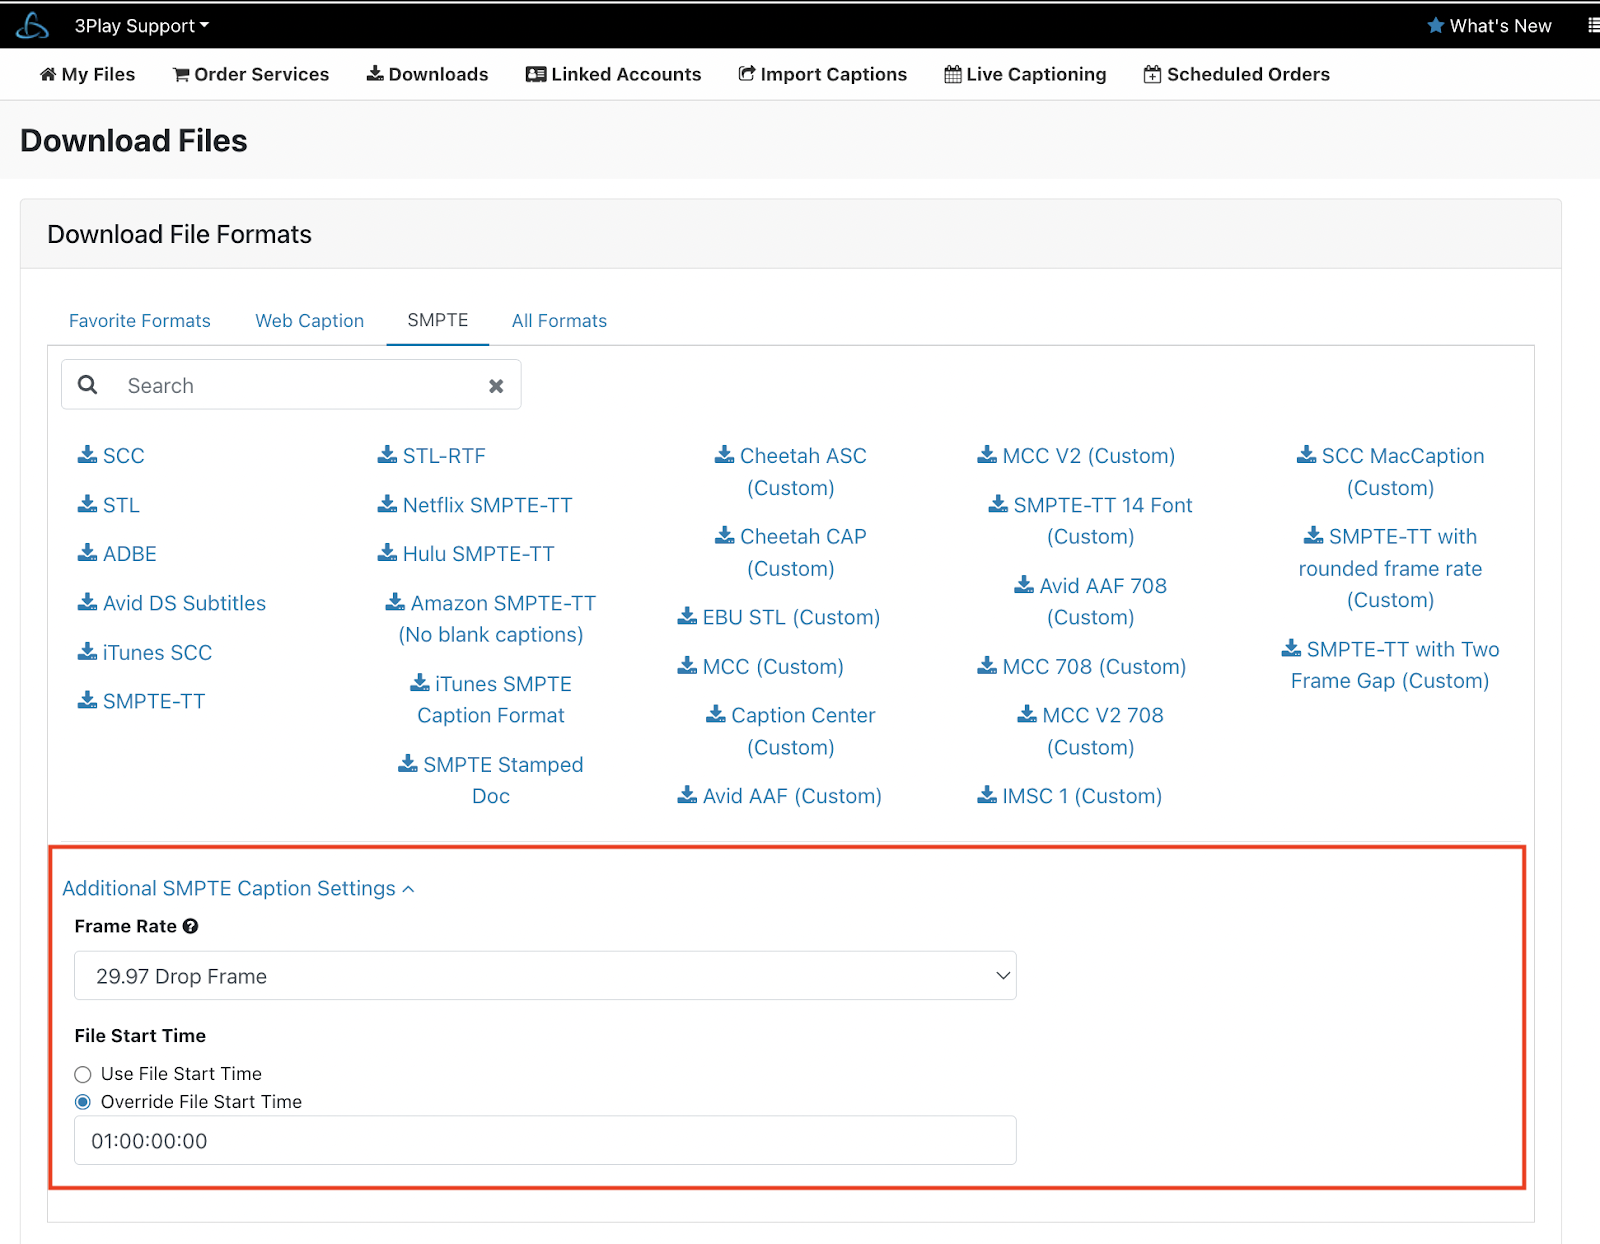Viewport: 1600px width, 1244px height.
Task: Download the ADBE format
Action: pos(117,554)
